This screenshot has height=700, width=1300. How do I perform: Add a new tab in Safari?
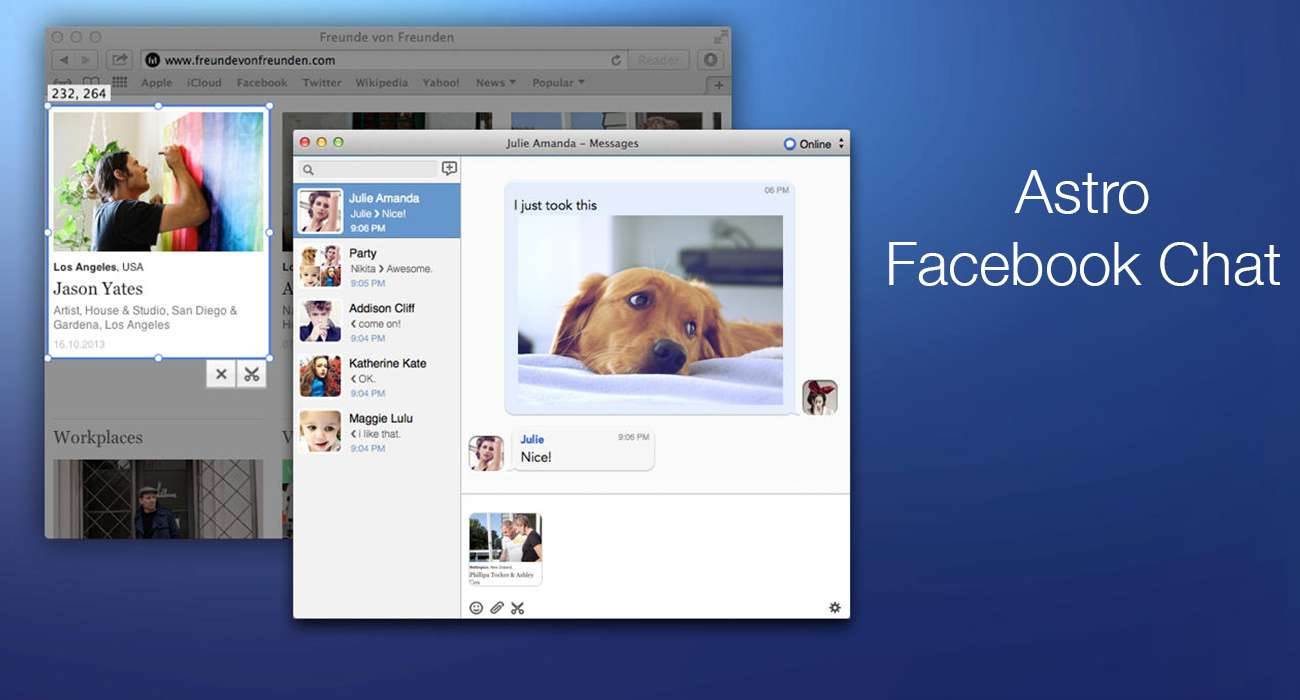719,86
